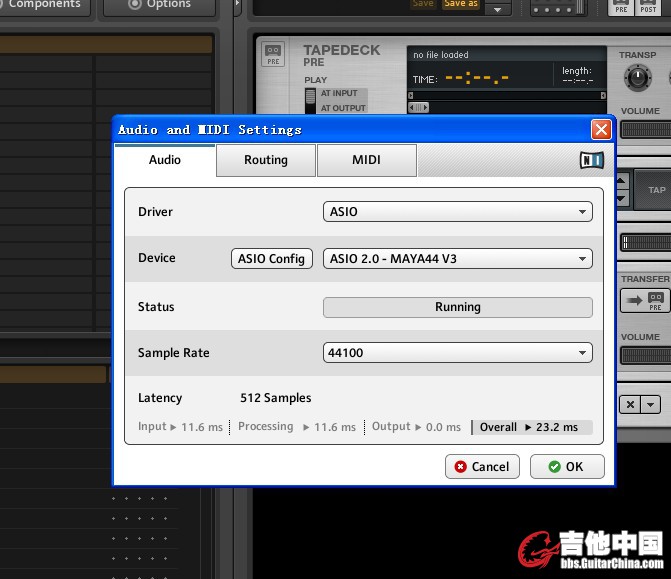Open the Device dropdown ASIO 2.0 - MAYA44 V3

pos(457,258)
